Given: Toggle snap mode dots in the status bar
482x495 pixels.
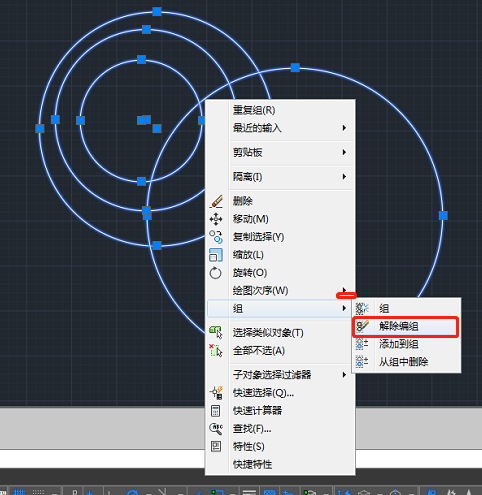Looking at the screenshot, I should 38,492.
